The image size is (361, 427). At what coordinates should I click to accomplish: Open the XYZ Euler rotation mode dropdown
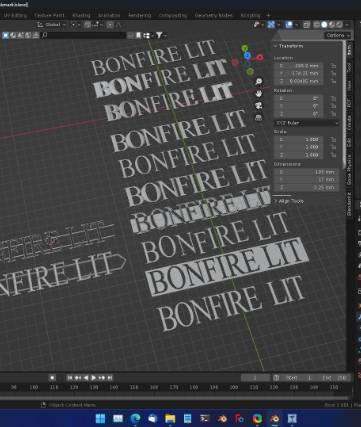pos(307,123)
